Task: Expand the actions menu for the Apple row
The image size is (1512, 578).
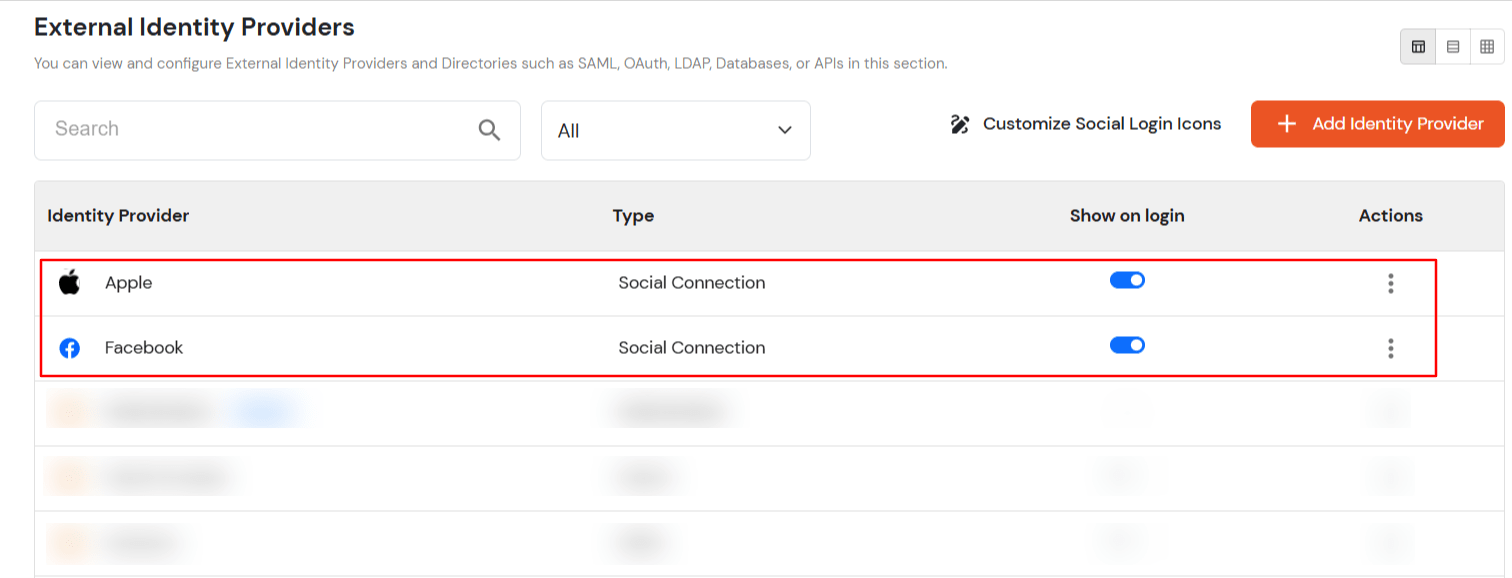Action: [x=1390, y=283]
